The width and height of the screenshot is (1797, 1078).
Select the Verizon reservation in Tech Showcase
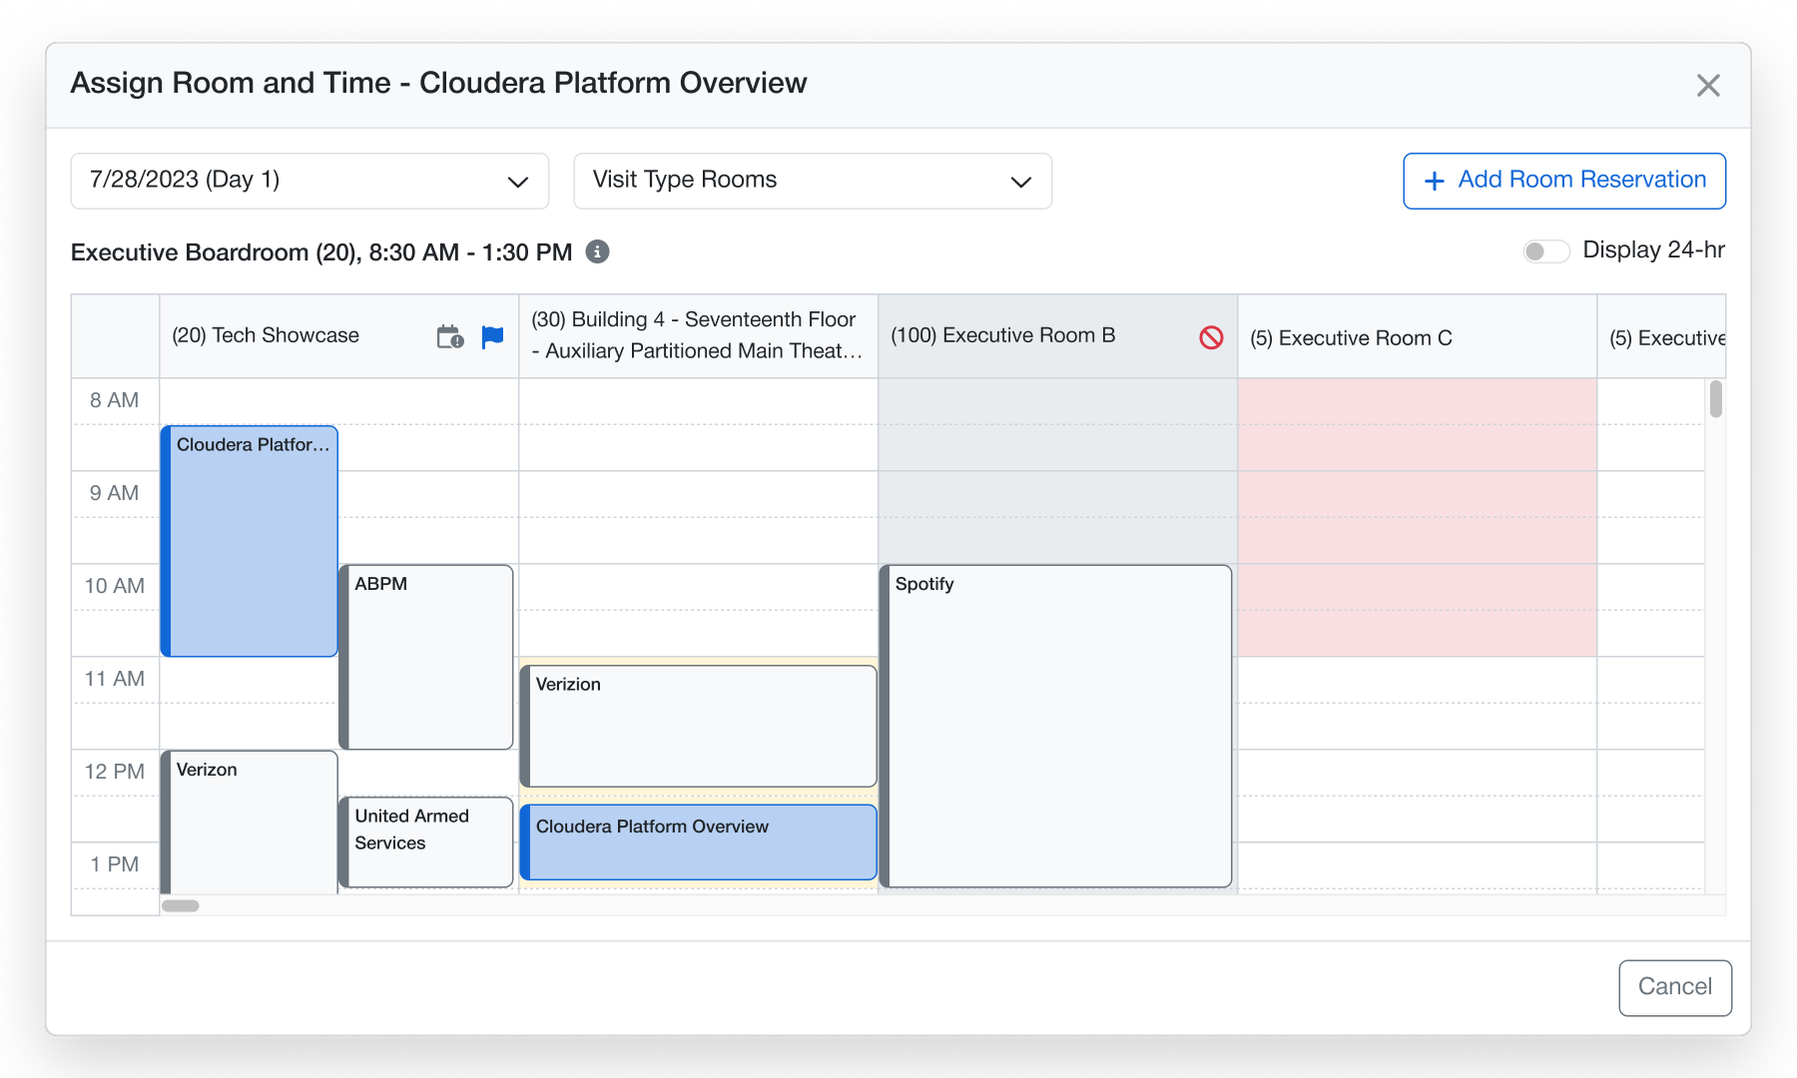pyautogui.click(x=249, y=822)
